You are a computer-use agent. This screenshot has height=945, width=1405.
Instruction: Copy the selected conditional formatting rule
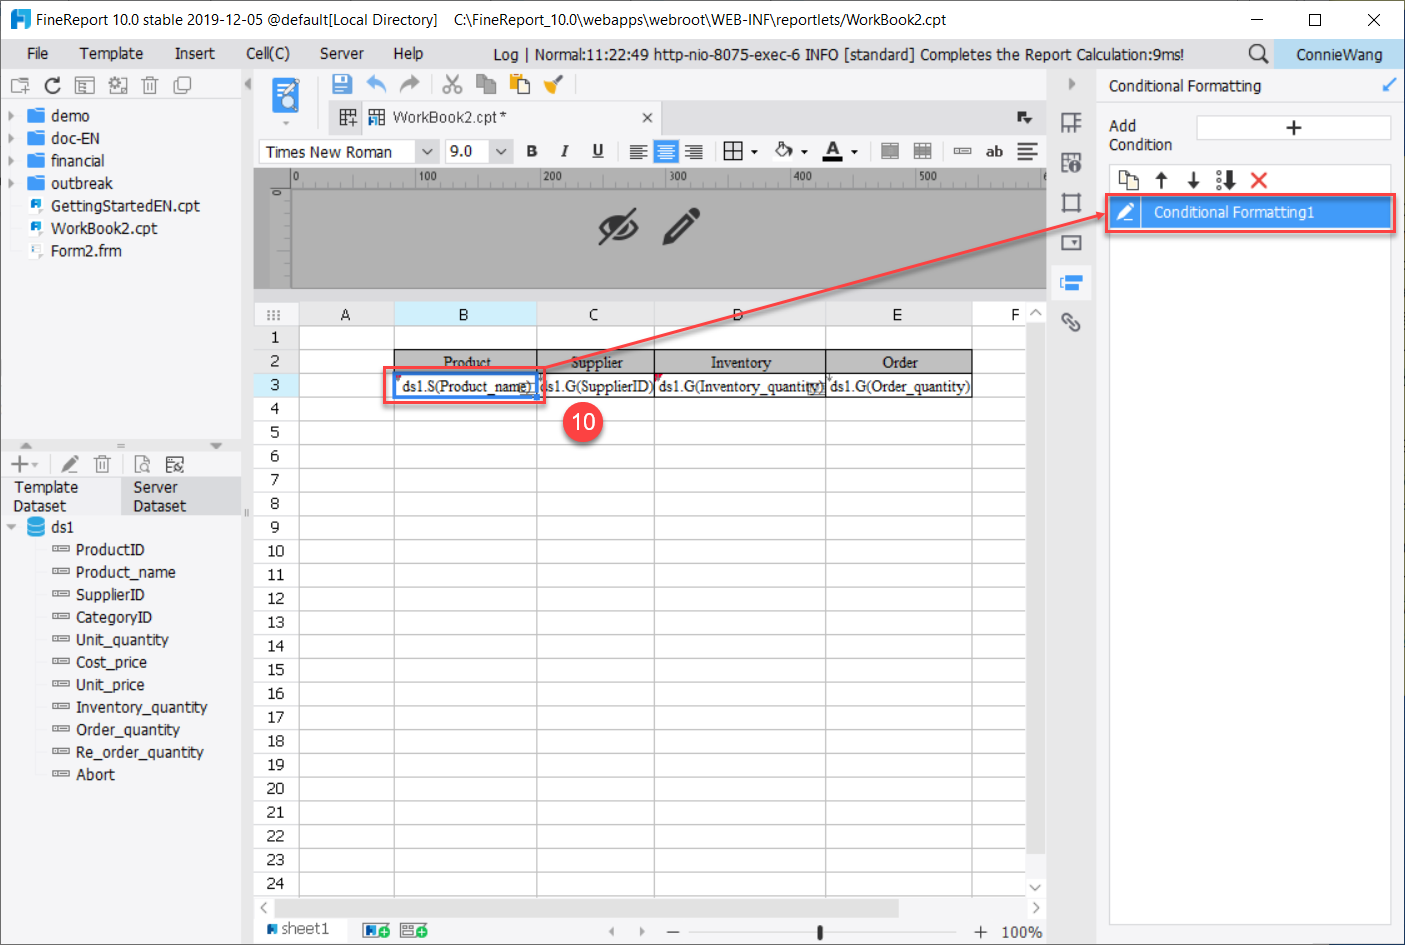click(1128, 180)
